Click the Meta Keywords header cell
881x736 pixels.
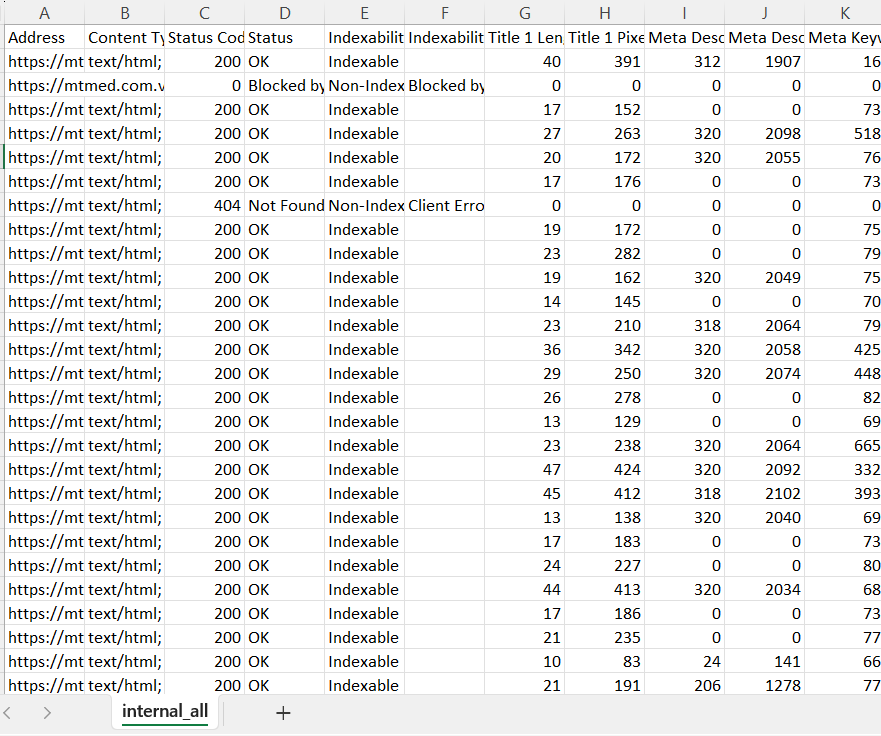pos(844,37)
